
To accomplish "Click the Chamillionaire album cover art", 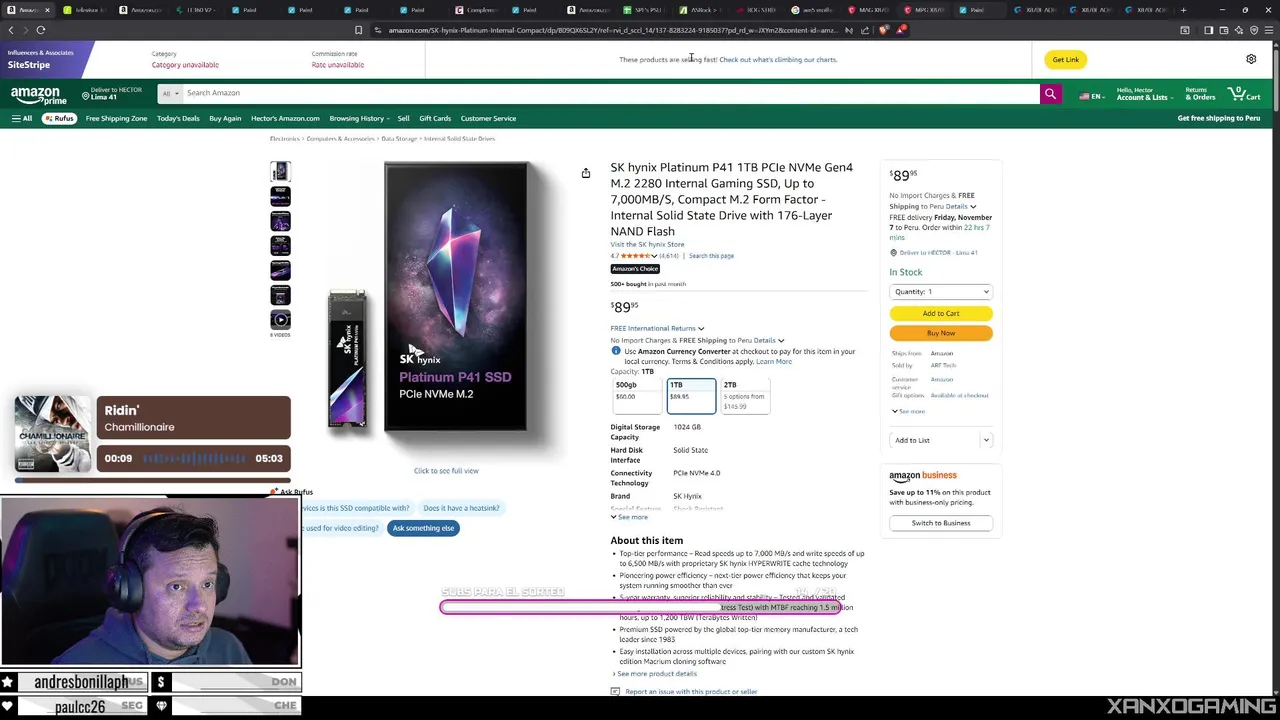I will (x=52, y=433).
